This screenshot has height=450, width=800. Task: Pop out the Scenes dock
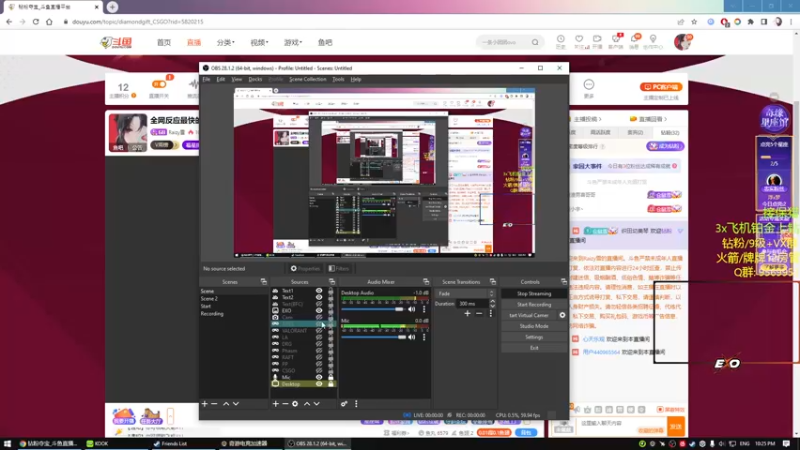[264, 282]
